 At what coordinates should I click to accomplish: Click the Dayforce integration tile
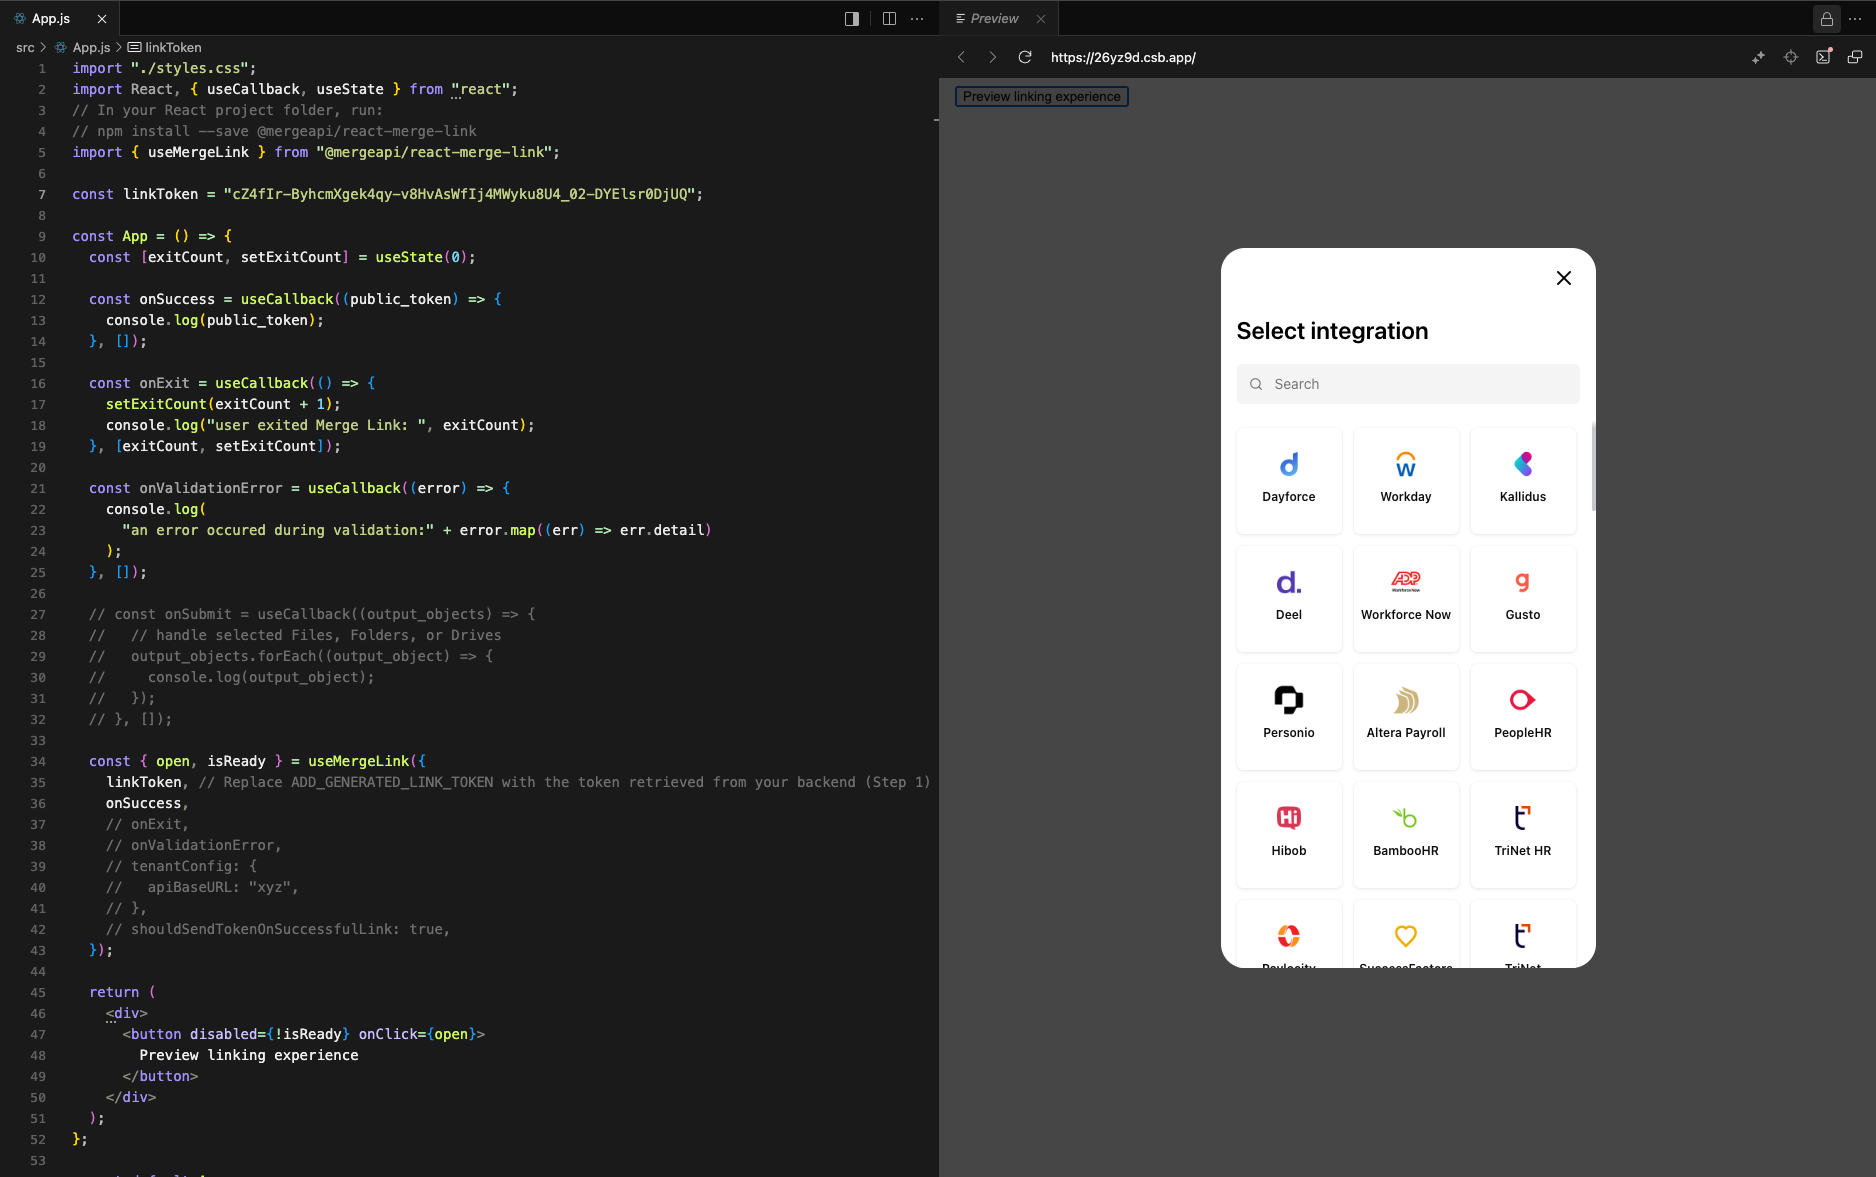(1288, 479)
